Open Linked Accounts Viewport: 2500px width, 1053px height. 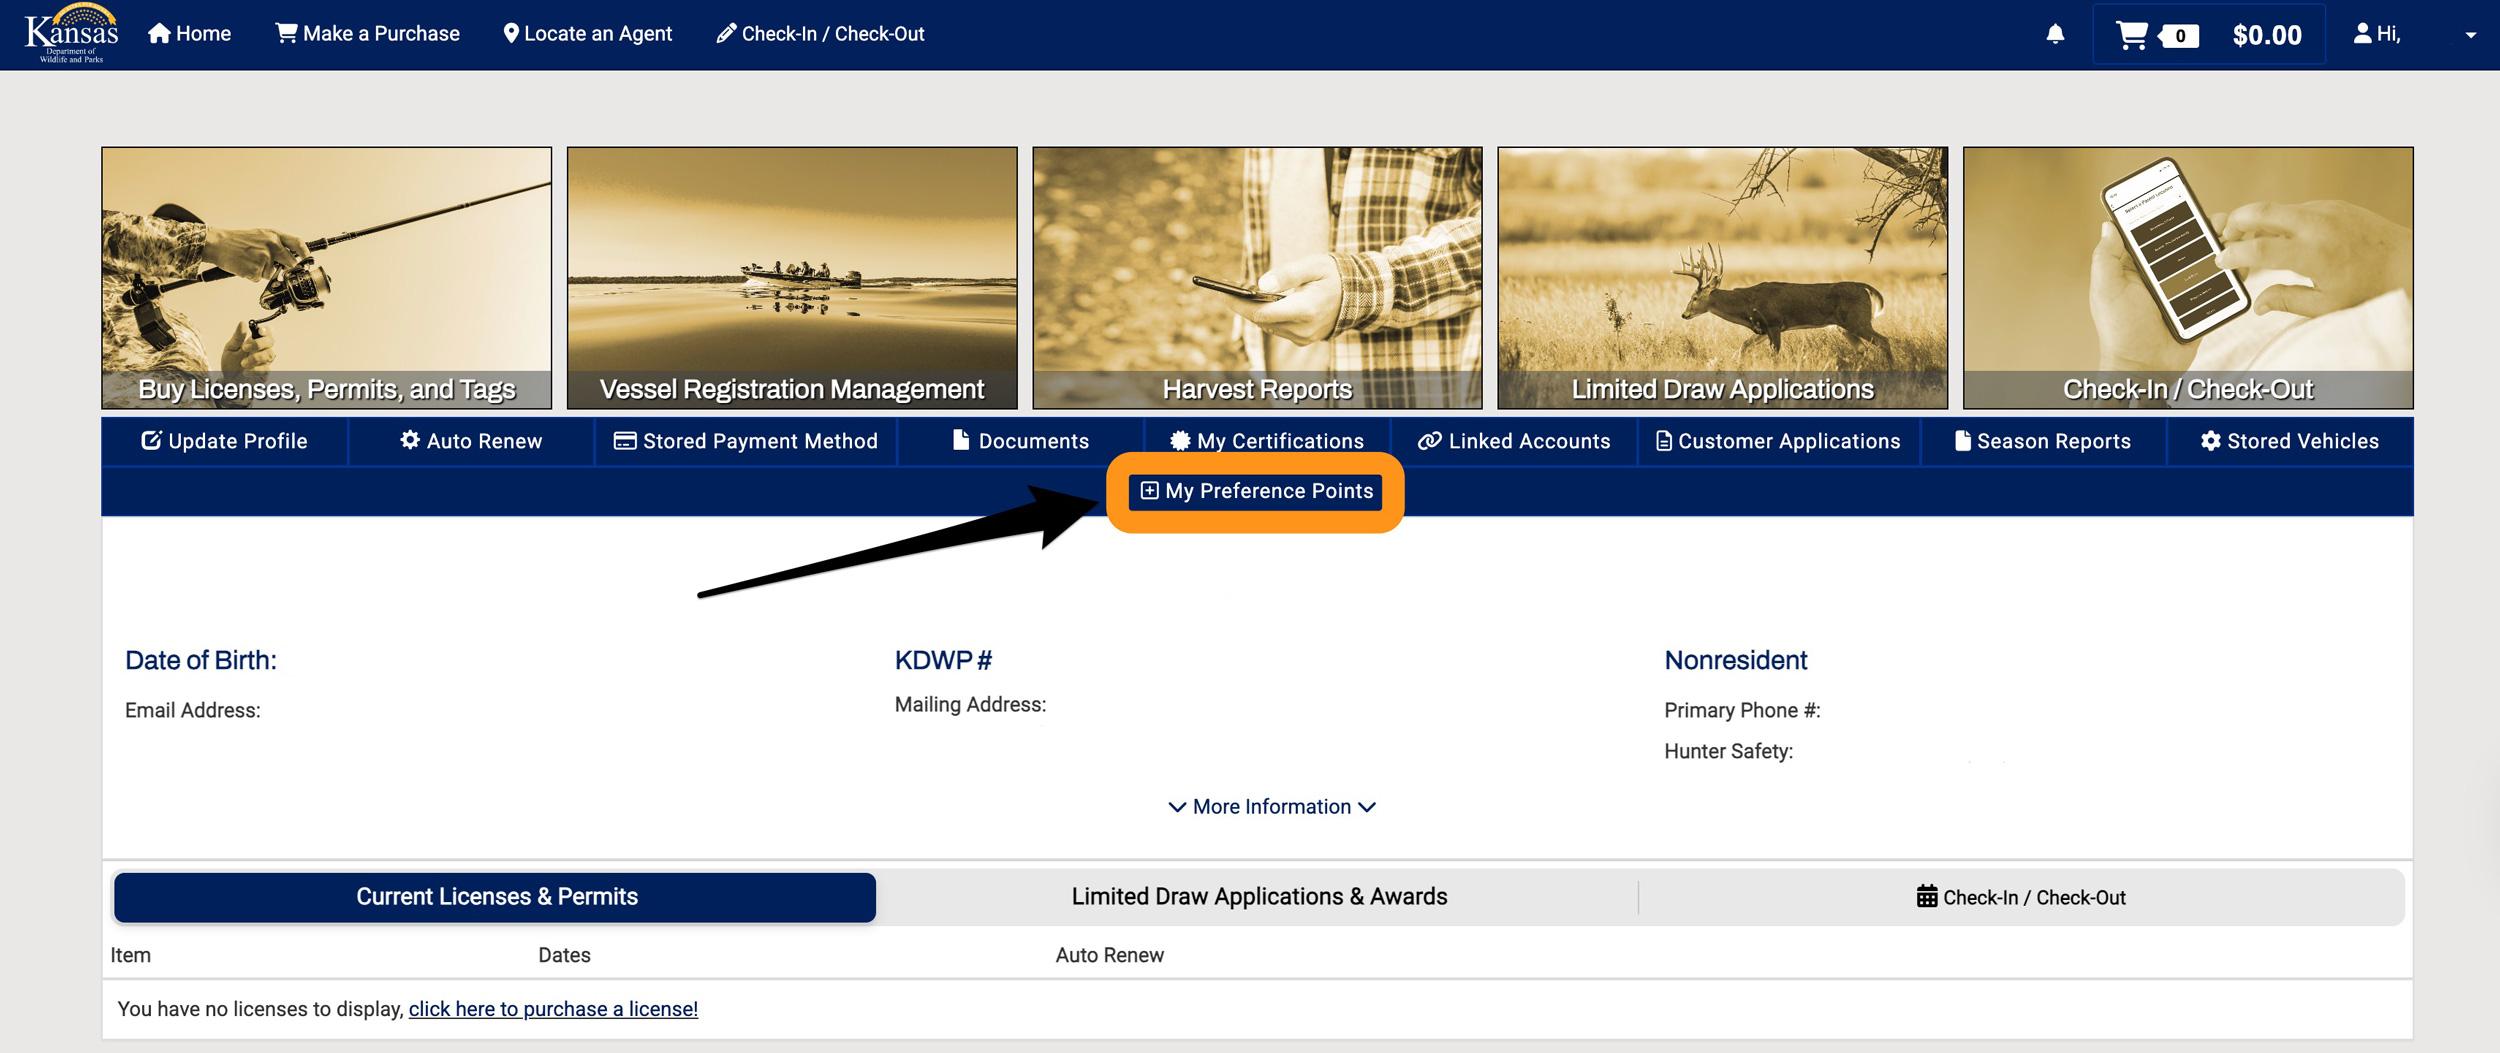1514,441
